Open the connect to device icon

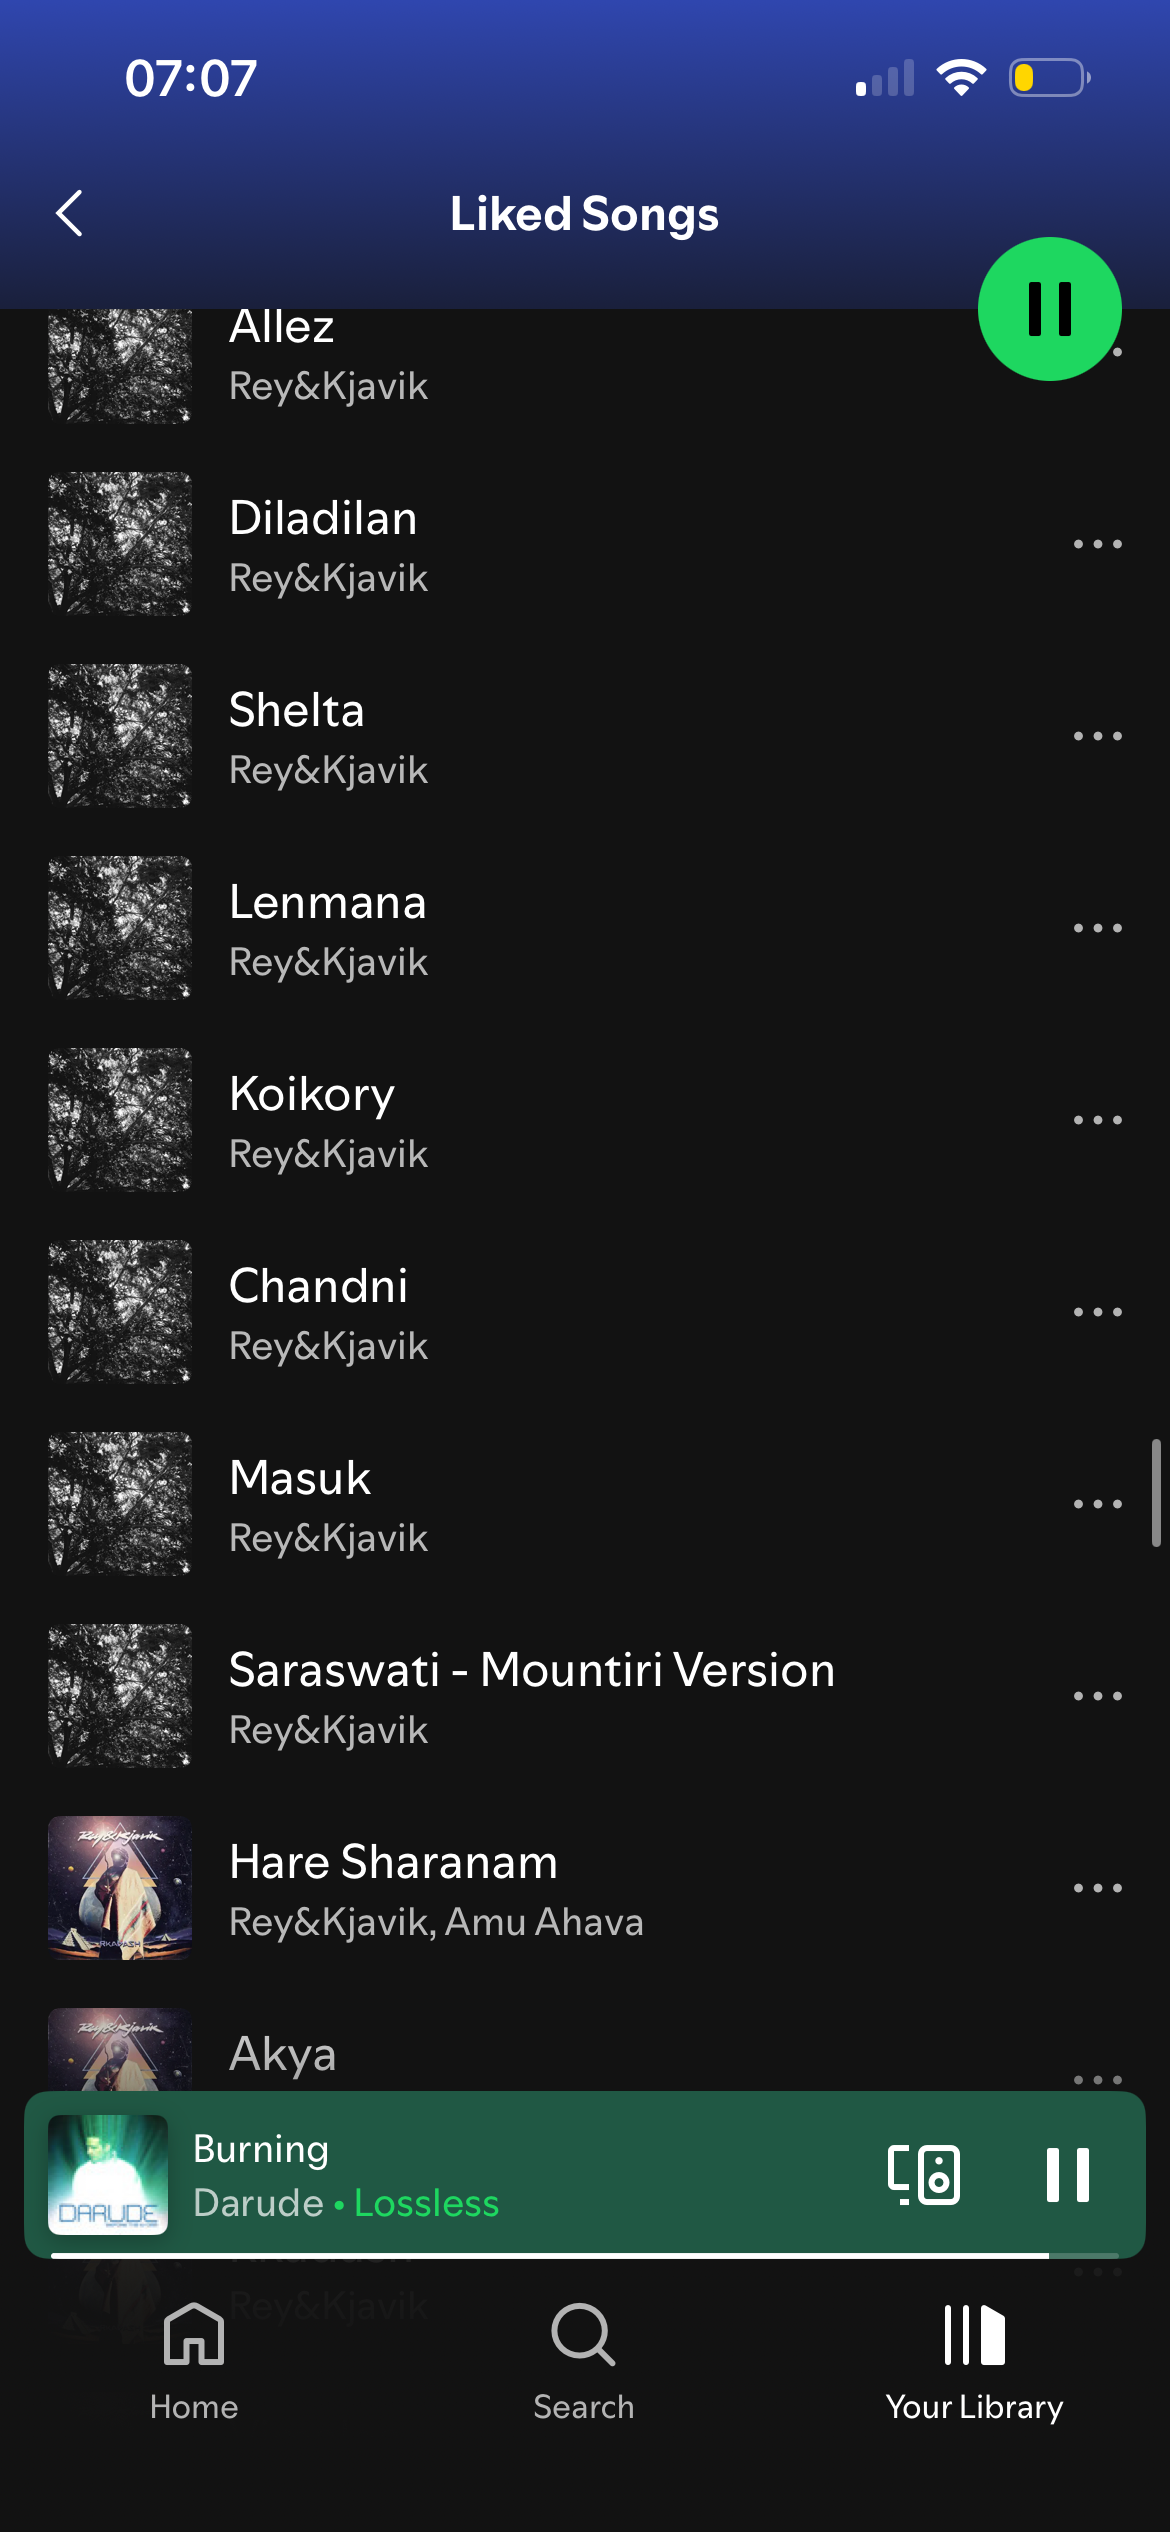(924, 2174)
